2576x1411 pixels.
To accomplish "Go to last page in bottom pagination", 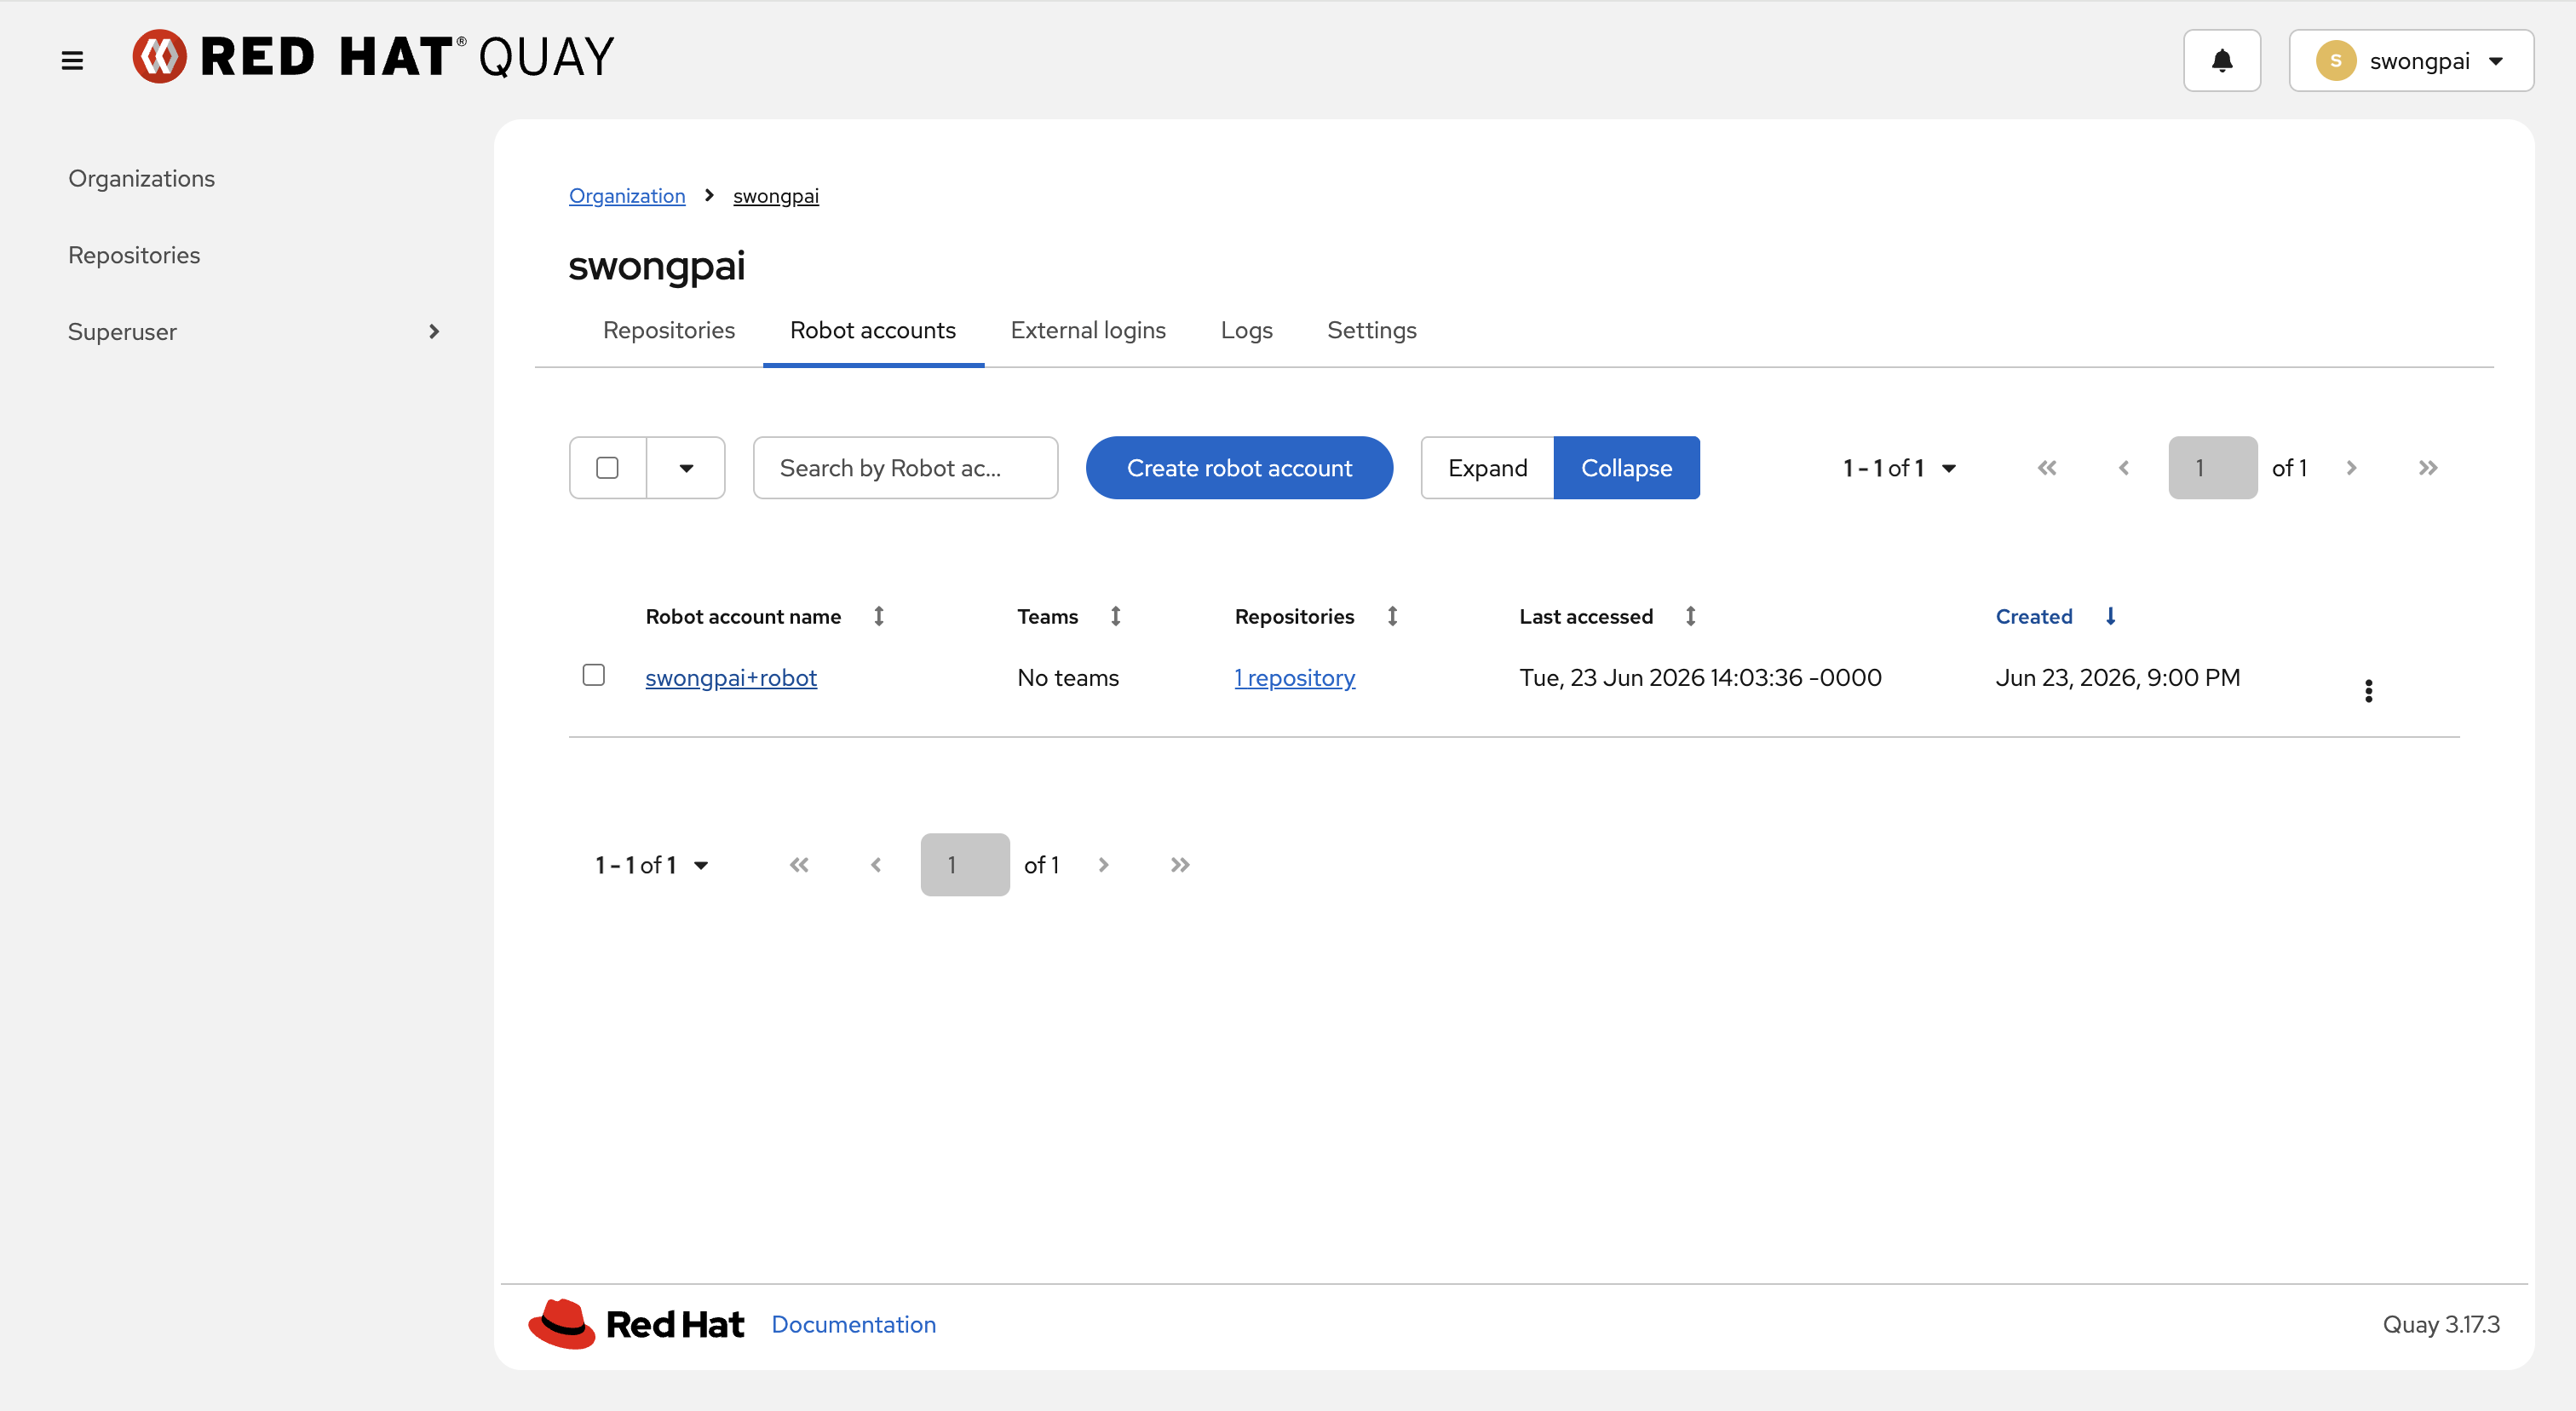I will pos(1179,865).
